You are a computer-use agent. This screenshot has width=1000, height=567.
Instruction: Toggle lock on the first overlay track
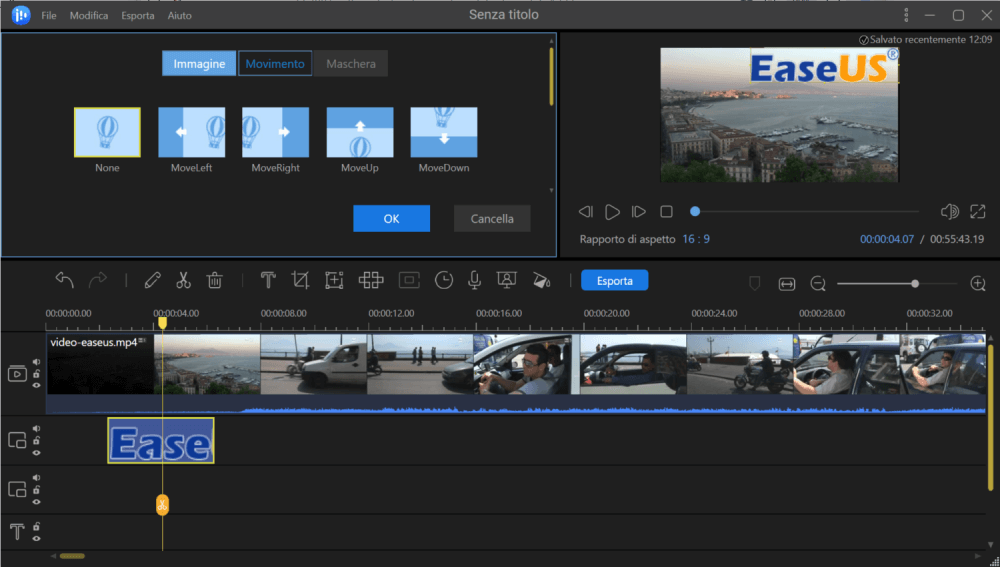pos(37,440)
